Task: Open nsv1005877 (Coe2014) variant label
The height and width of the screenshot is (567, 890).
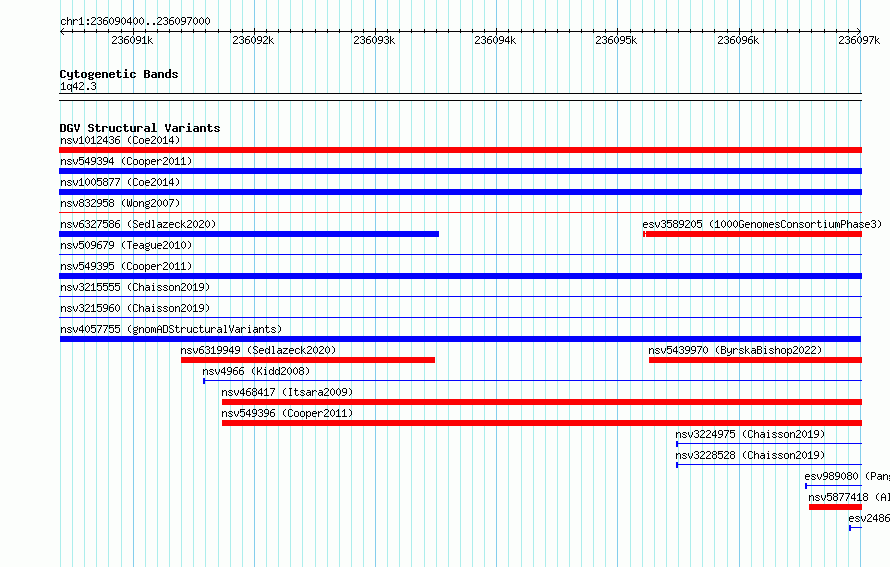Action: [x=120, y=182]
